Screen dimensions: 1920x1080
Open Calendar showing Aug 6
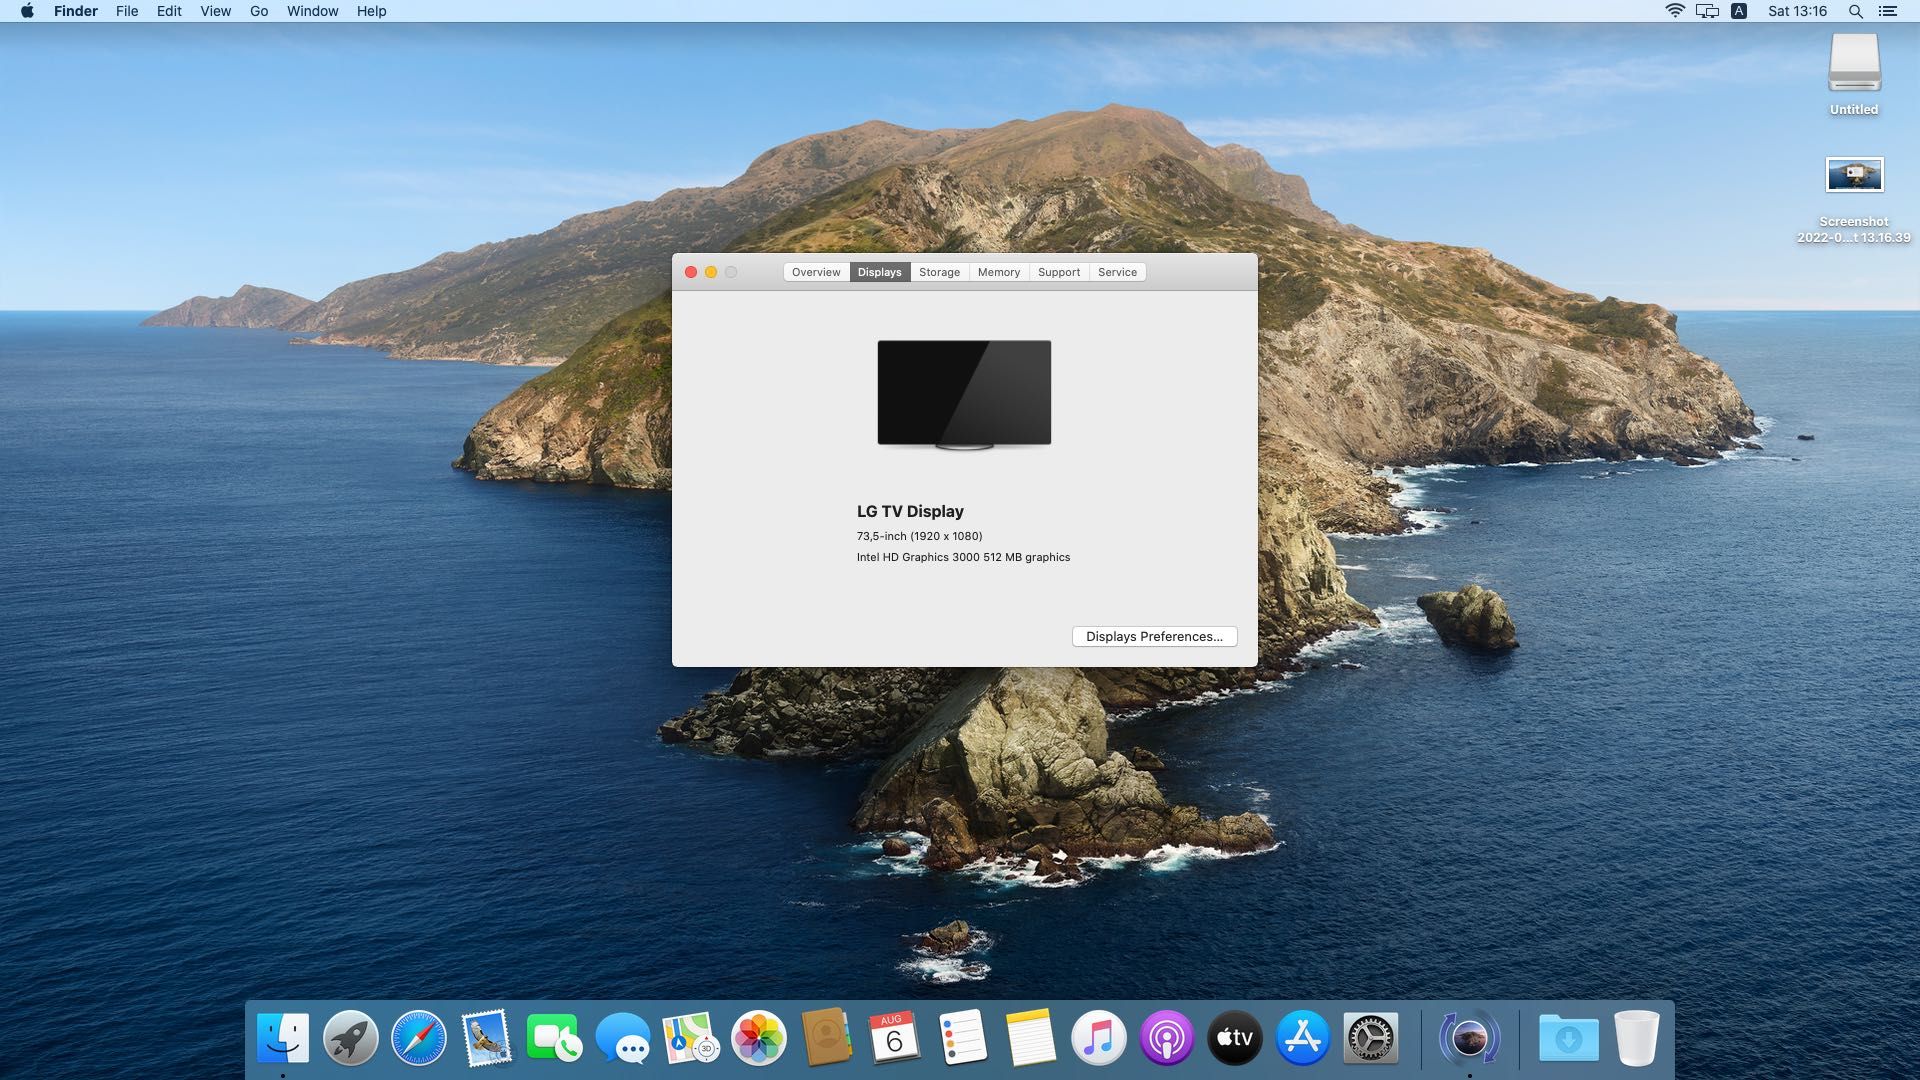(895, 1038)
